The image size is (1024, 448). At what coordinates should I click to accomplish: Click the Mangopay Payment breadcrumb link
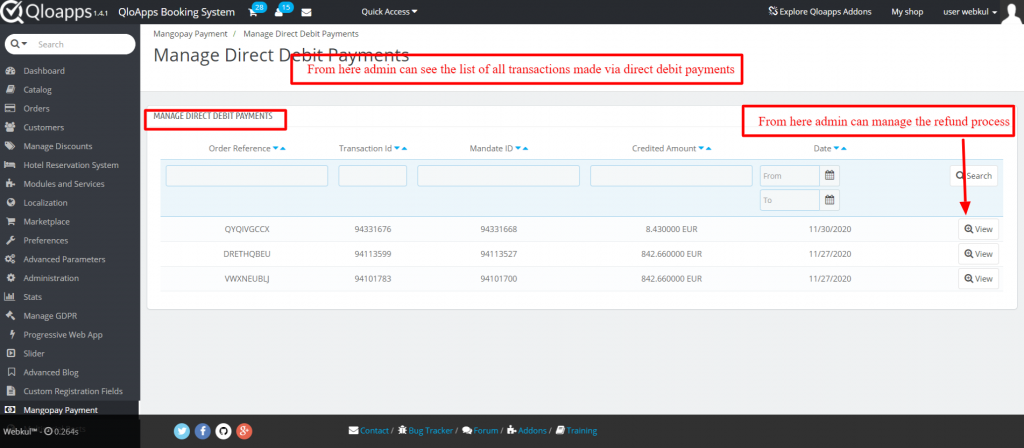(x=190, y=33)
